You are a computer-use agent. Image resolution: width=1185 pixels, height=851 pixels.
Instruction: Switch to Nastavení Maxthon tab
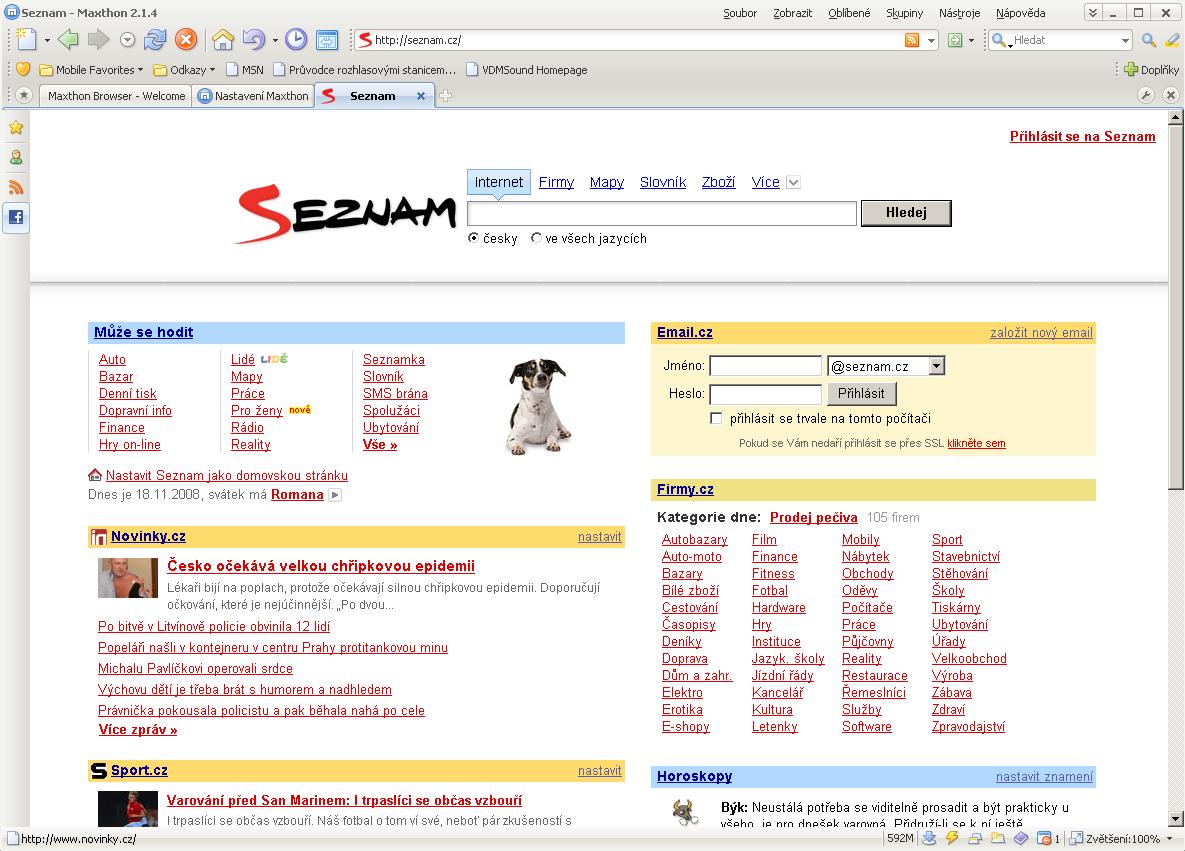pyautogui.click(x=254, y=96)
